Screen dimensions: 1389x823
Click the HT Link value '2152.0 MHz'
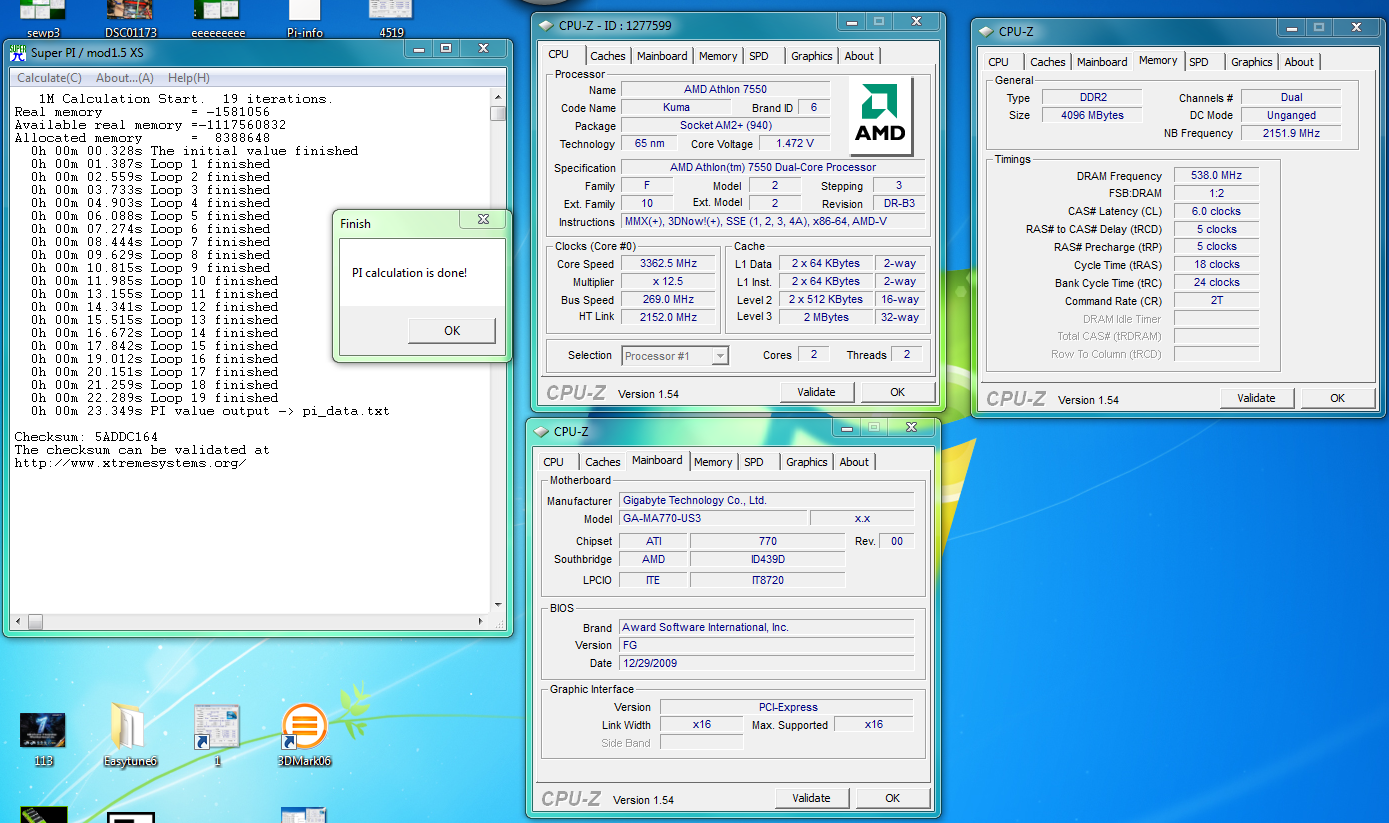click(x=668, y=317)
